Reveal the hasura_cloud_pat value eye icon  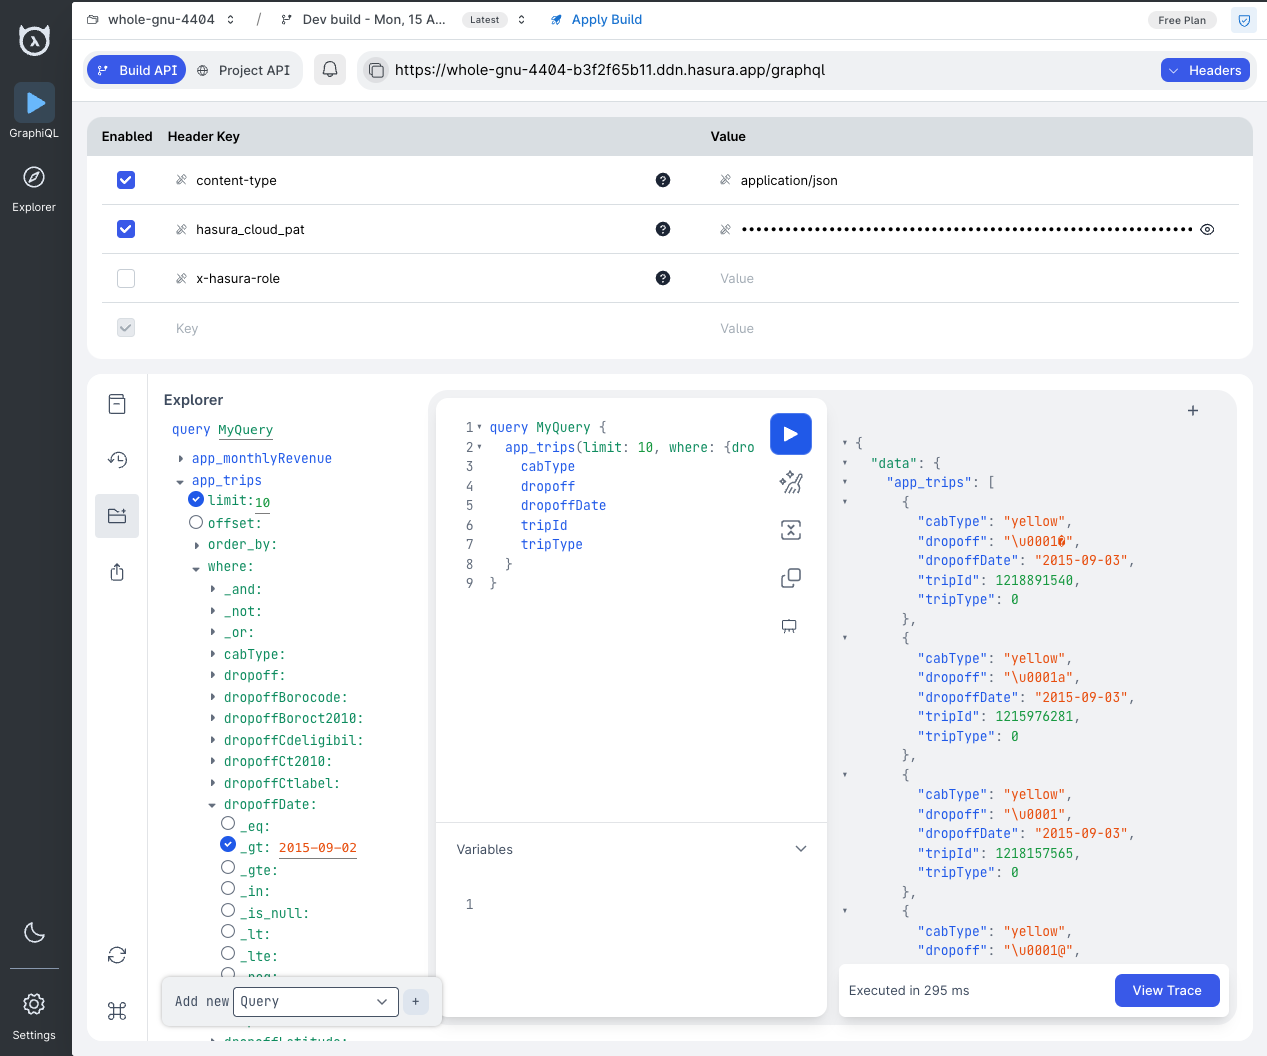1207,229
